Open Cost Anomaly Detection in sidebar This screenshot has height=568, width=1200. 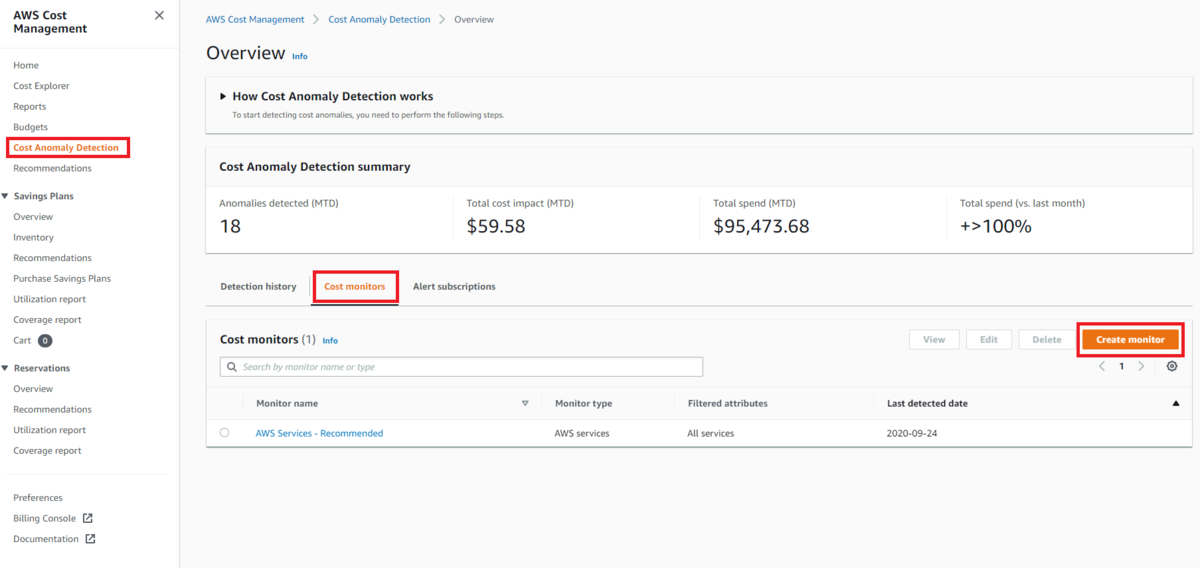pos(66,148)
